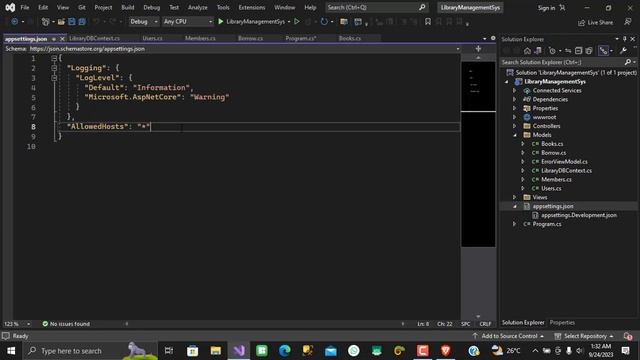Click the split editor plus icon
The height and width of the screenshot is (360, 640).
point(478,49)
